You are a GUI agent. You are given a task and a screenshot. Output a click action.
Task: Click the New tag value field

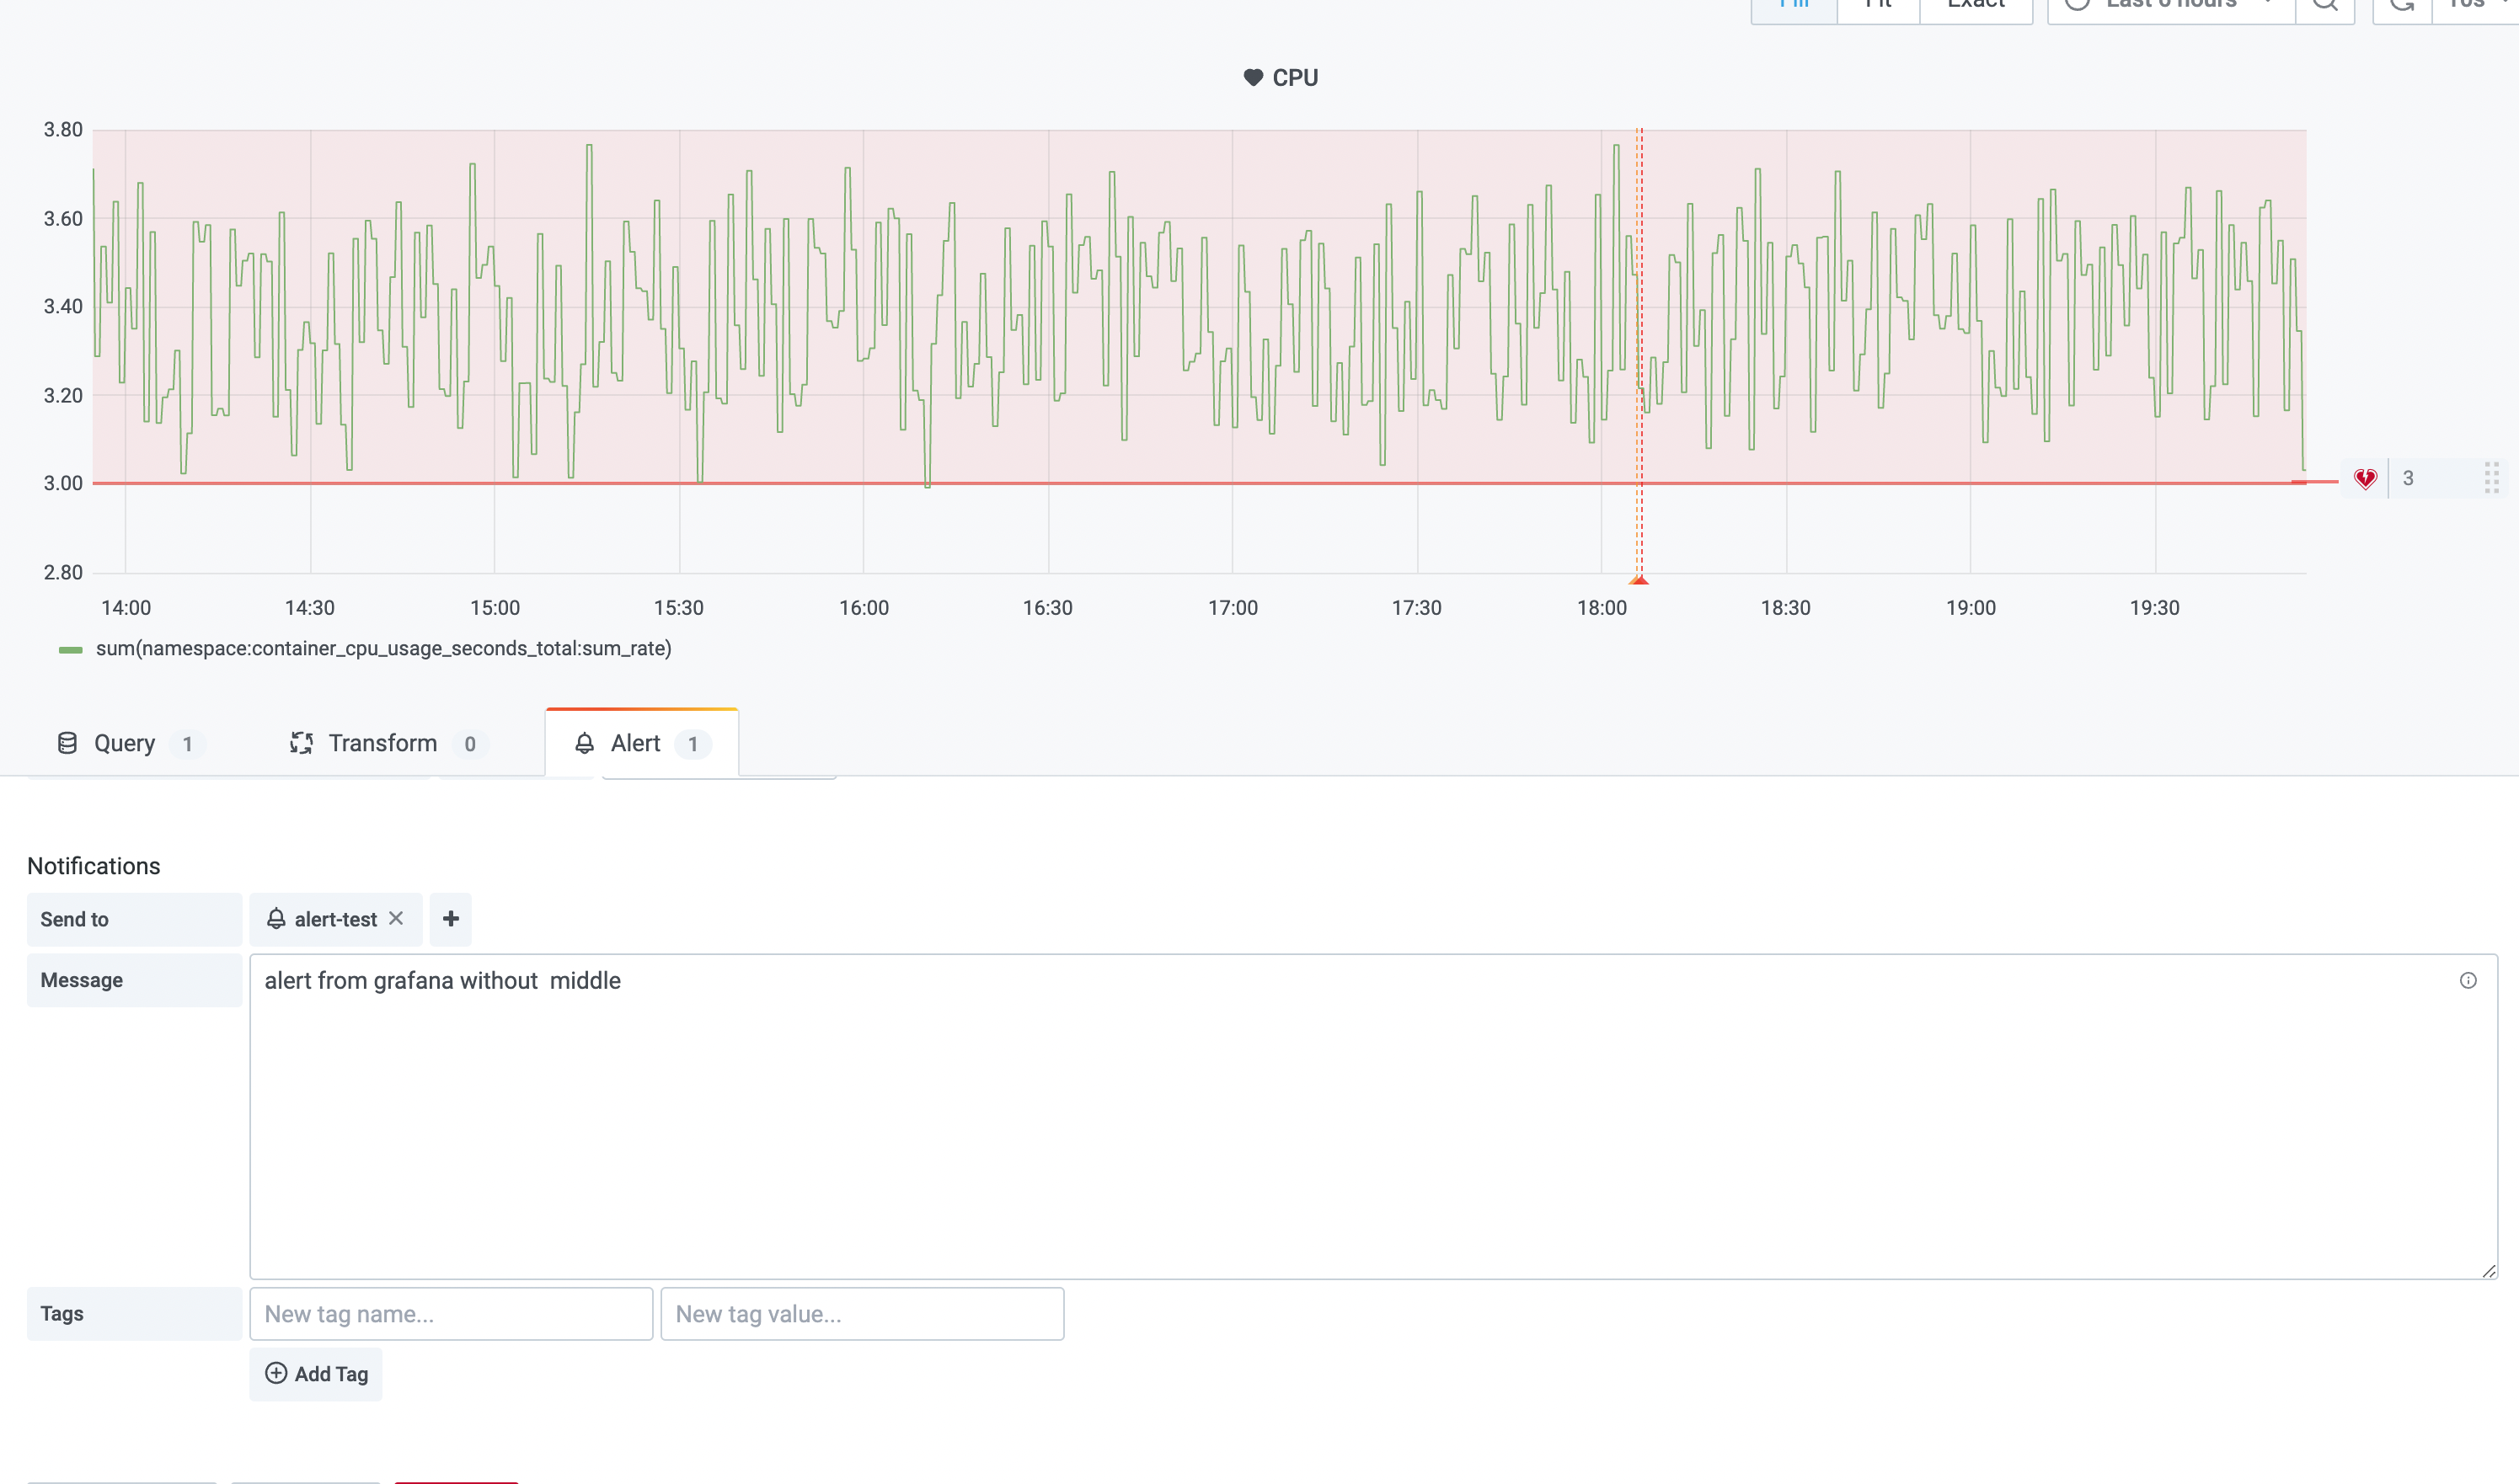pos(862,1314)
